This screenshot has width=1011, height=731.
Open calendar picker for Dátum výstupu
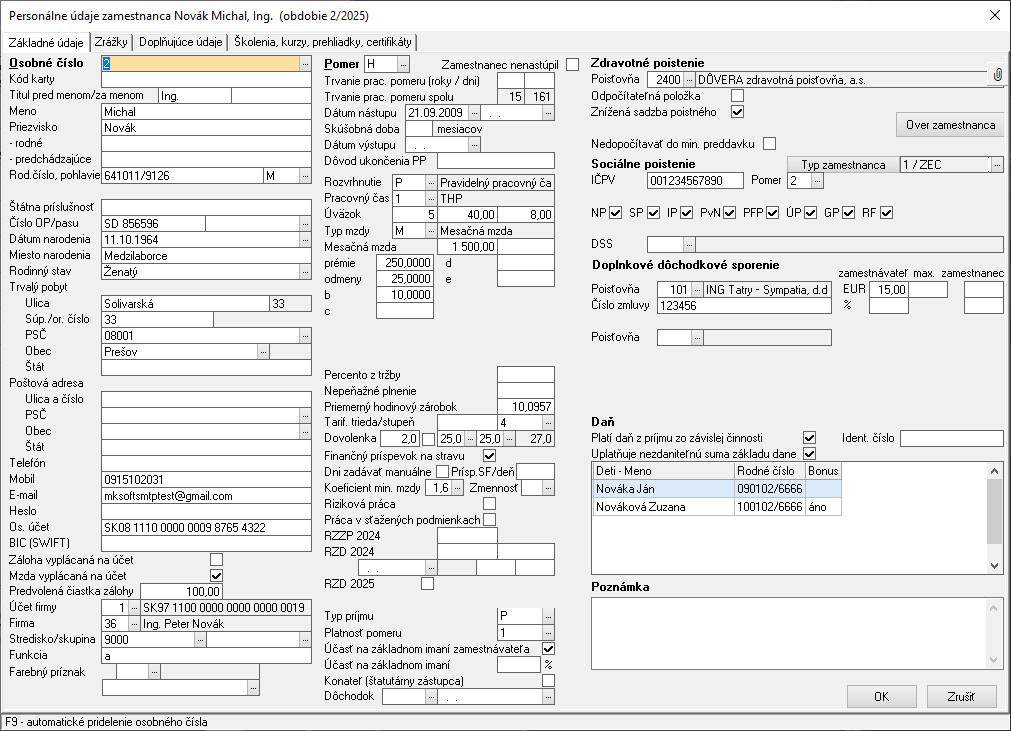coord(475,145)
